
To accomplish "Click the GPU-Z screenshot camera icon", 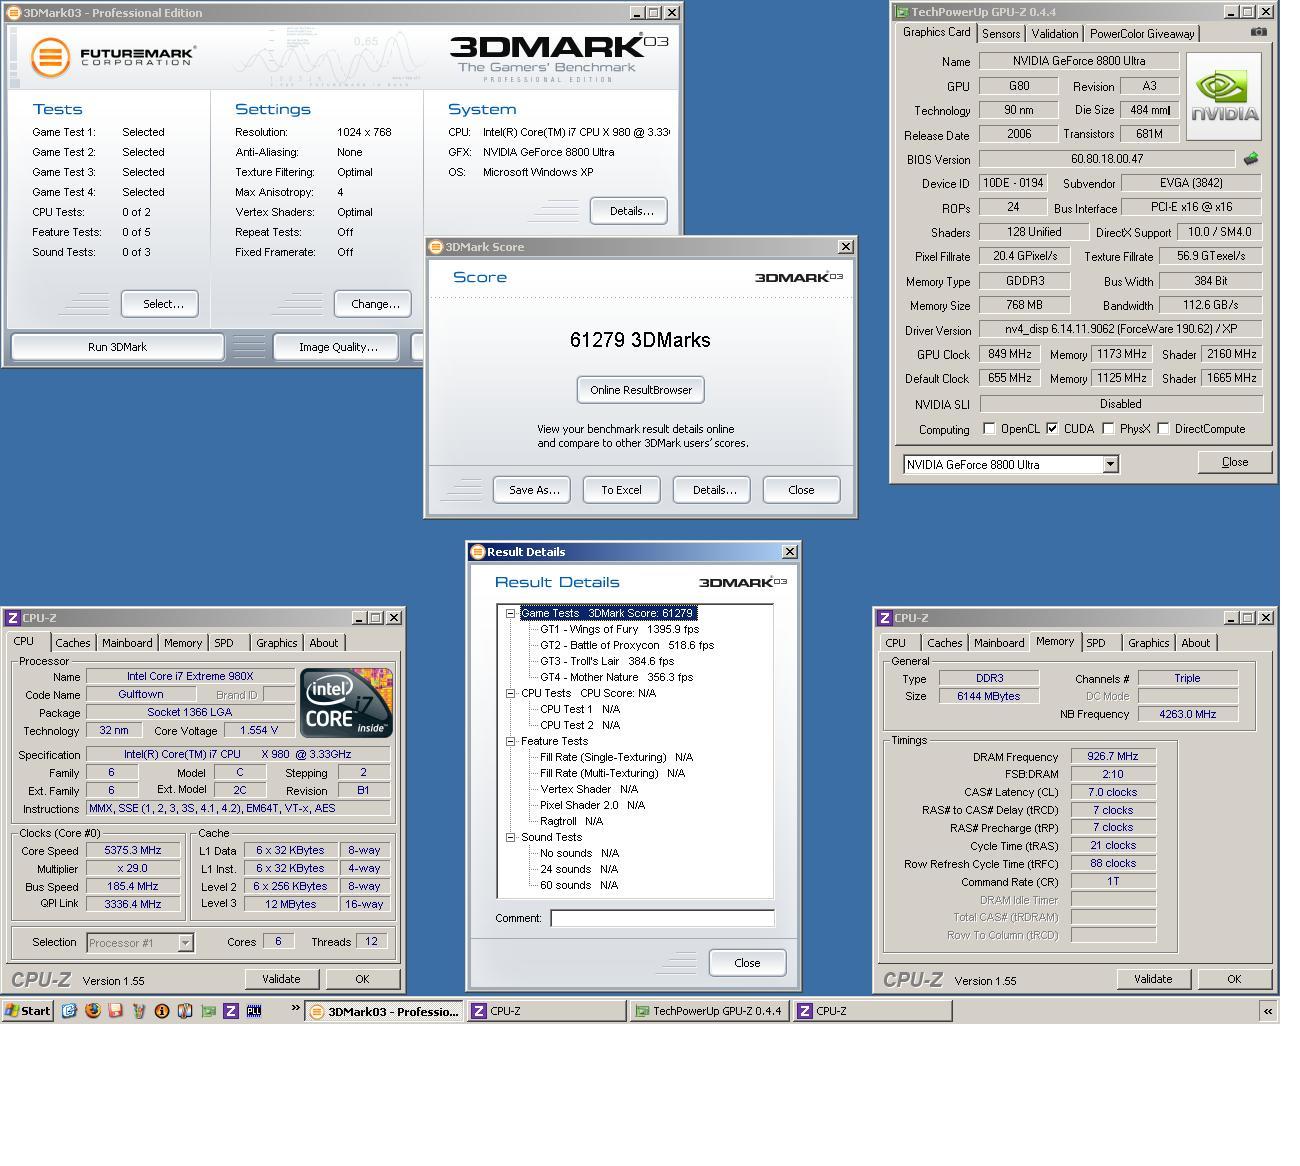I will (1258, 32).
